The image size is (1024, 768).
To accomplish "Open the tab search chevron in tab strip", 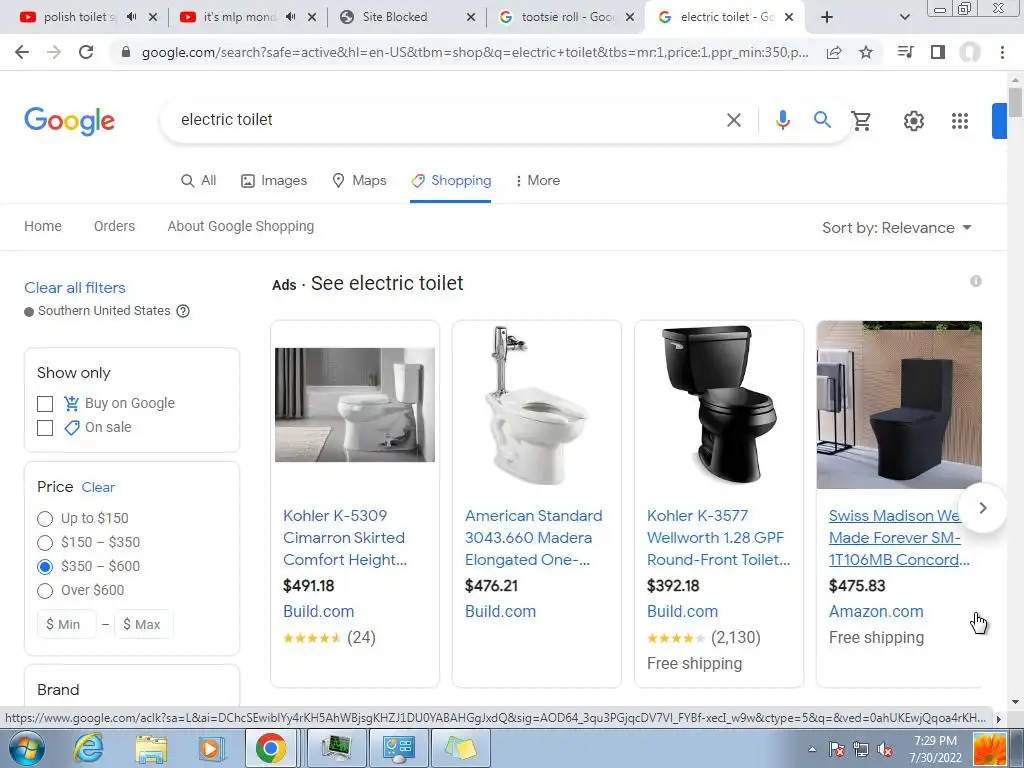I will click(904, 17).
